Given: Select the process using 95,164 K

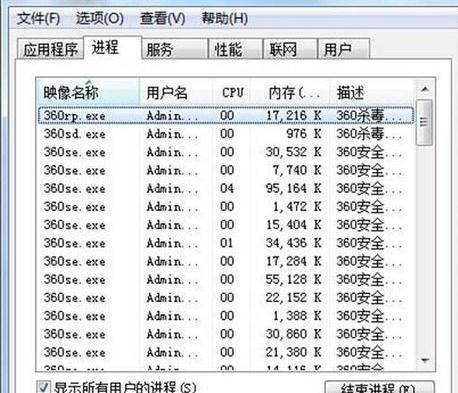Looking at the screenshot, I should (x=226, y=189).
